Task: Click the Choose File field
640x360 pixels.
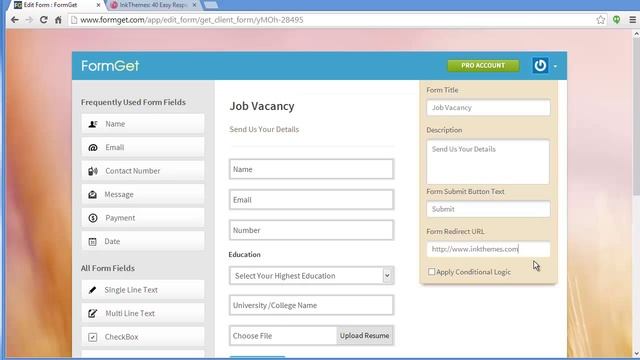Action: click(x=283, y=336)
